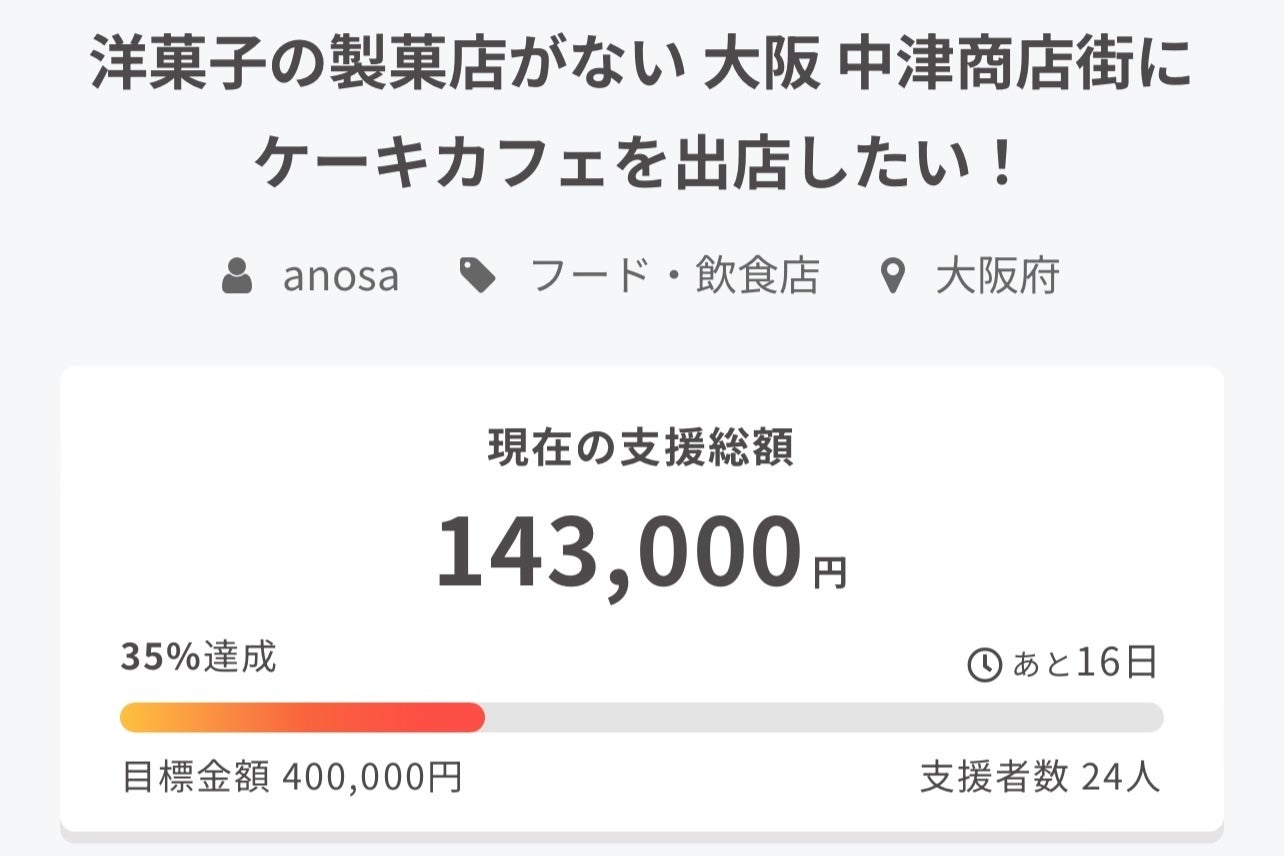1284x856 pixels.
Task: Select the 大阪府 location link
Action: click(997, 276)
